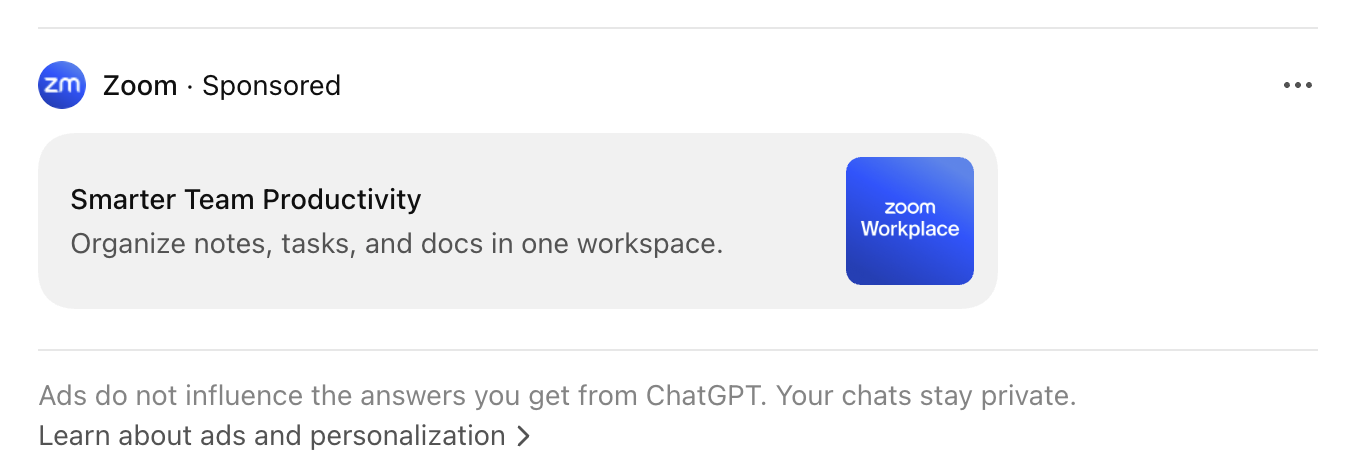
Task: Click the 'Organize notes, tasks, and docs' description
Action: pyautogui.click(x=396, y=243)
